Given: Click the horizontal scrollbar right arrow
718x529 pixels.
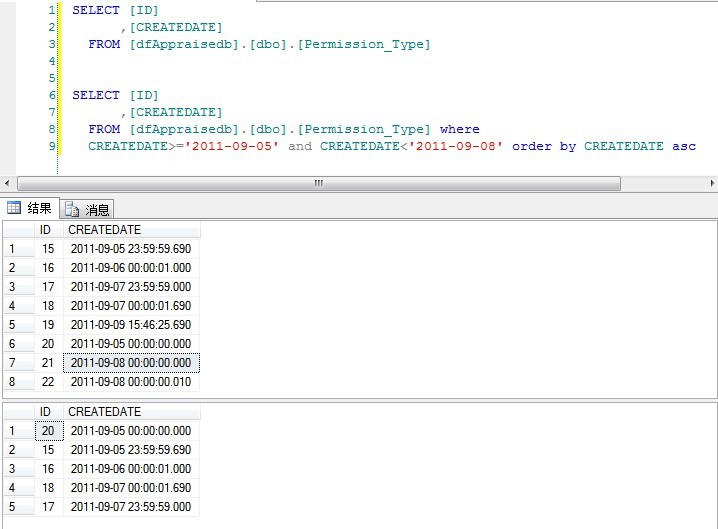Looking at the screenshot, I should 712,183.
